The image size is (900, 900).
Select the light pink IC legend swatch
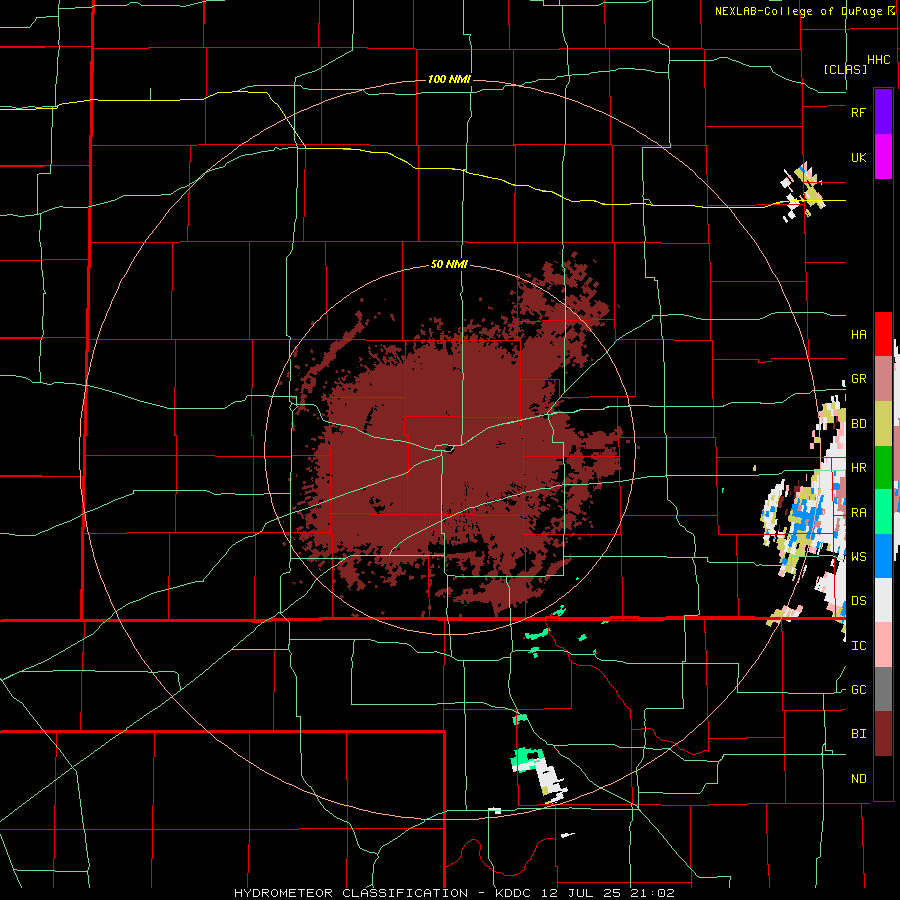click(x=883, y=645)
